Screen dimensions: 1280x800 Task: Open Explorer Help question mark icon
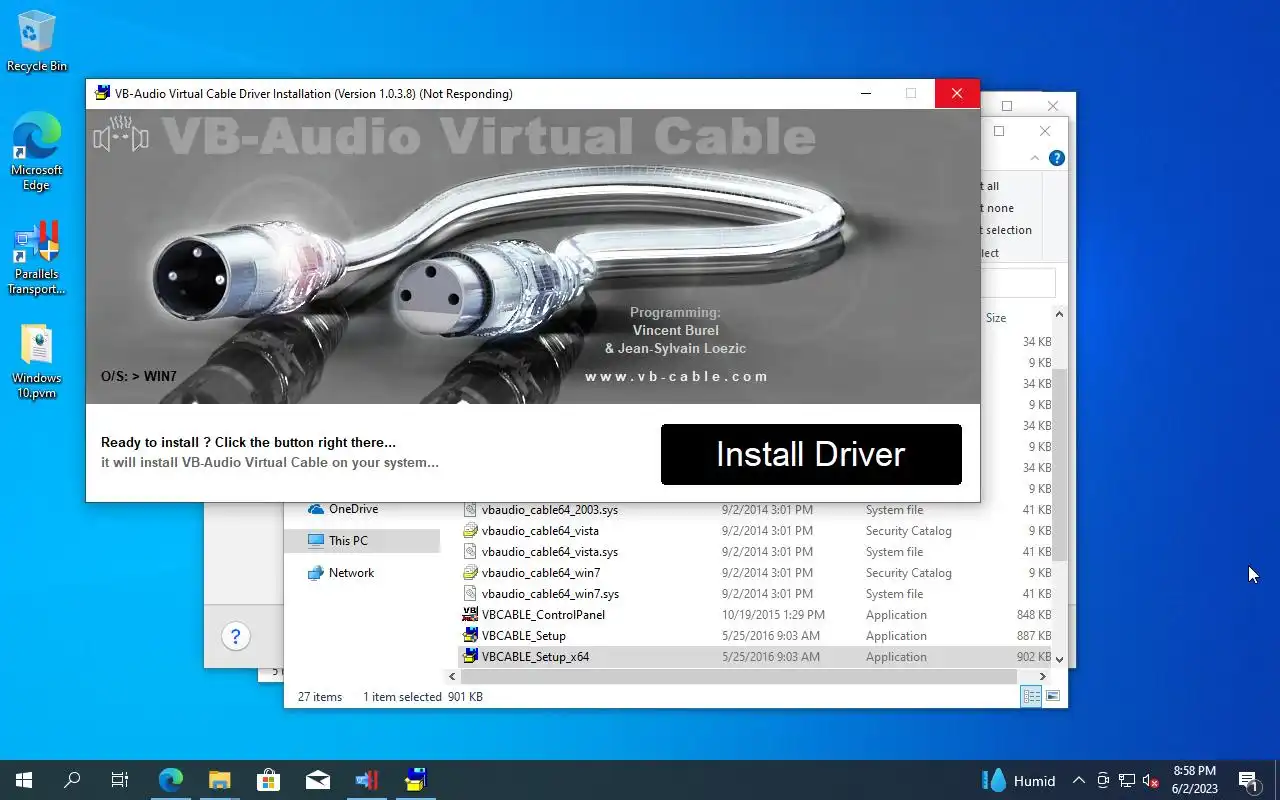click(x=1056, y=158)
